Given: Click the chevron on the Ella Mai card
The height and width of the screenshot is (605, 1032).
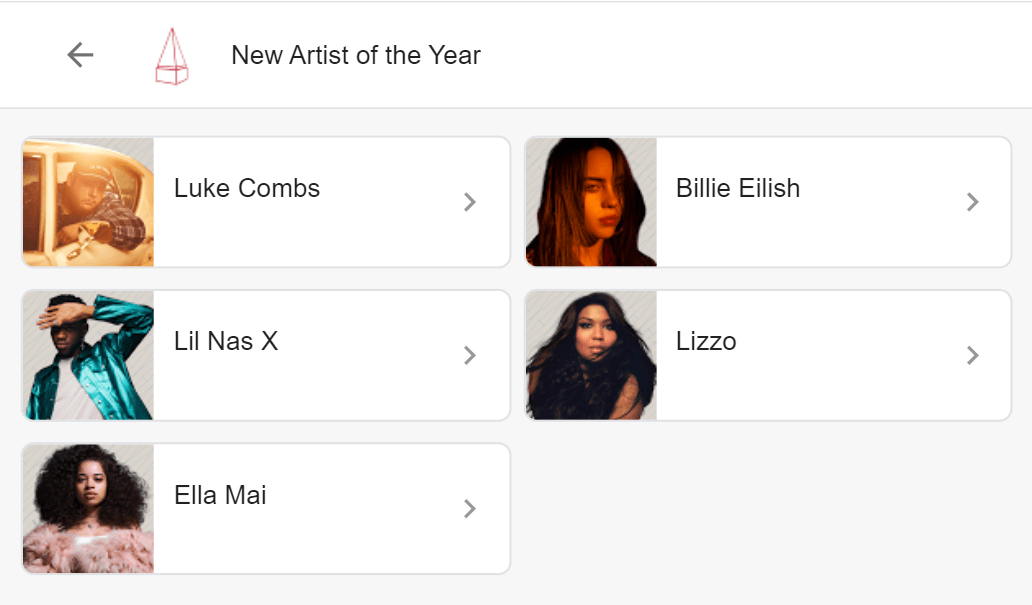Looking at the screenshot, I should pos(470,509).
